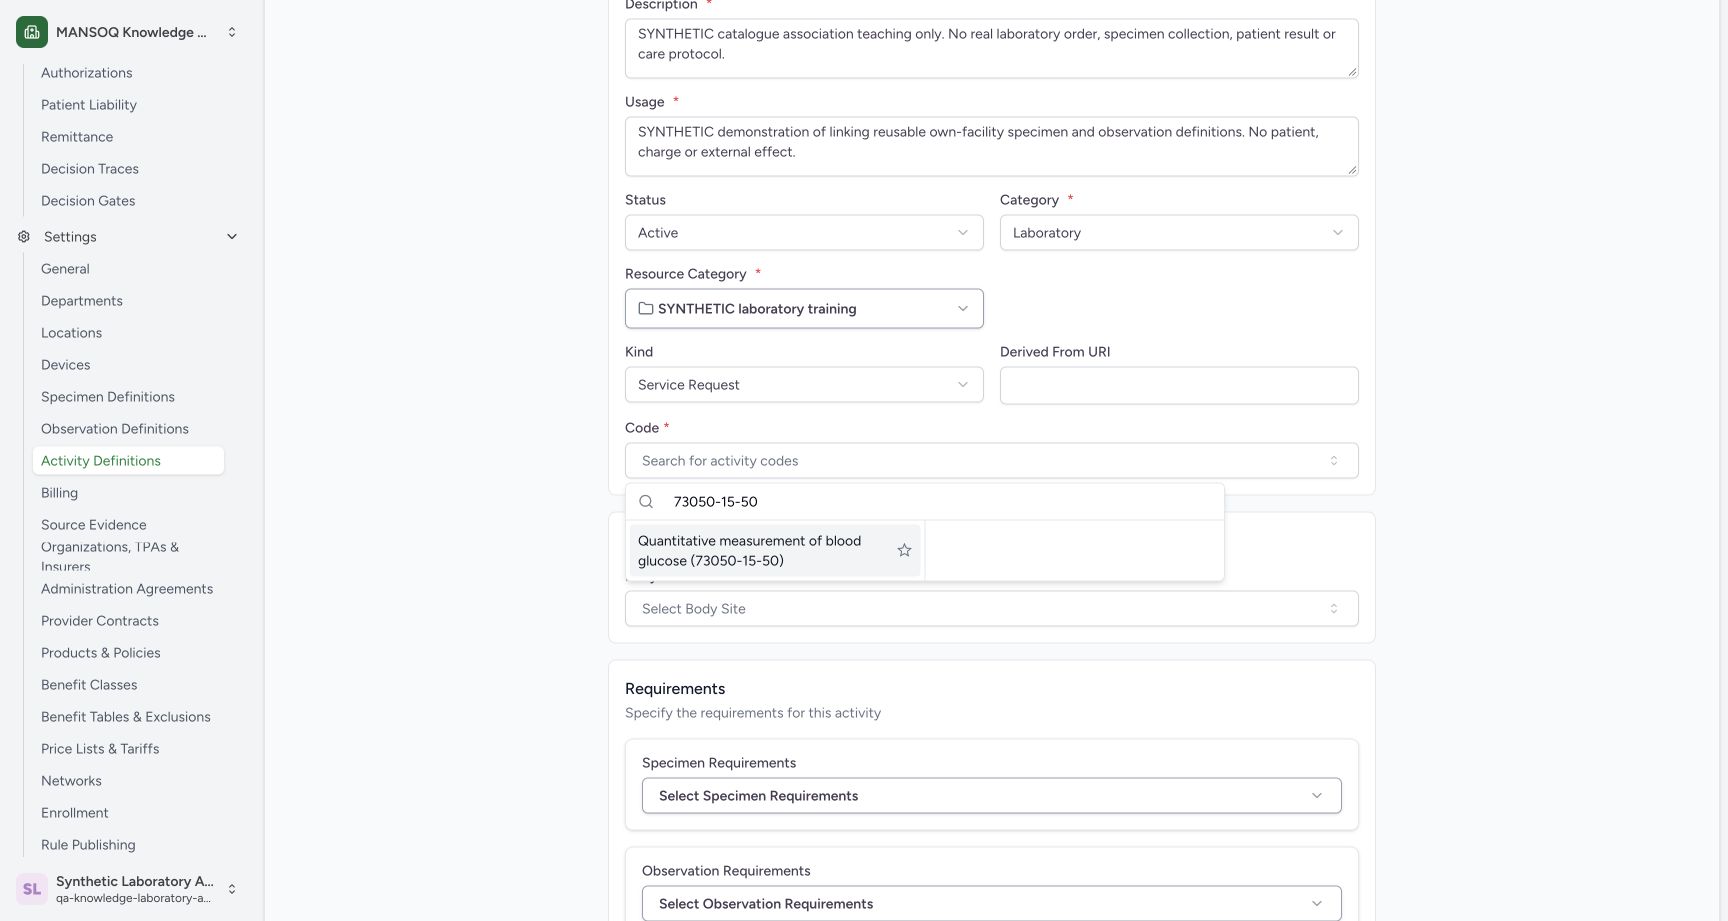
Task: Select the Quantitative measurement of blood glucose result
Action: (774, 551)
